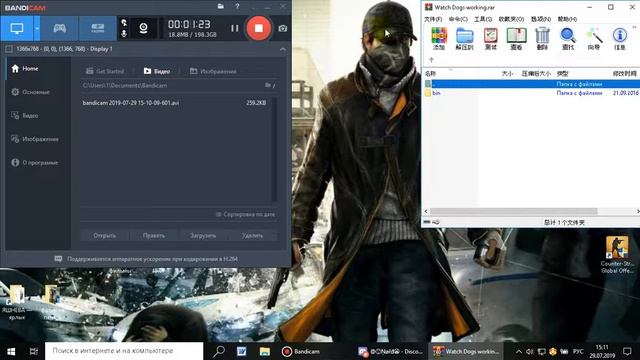Switch to the Видео tab in Home

tap(157, 71)
